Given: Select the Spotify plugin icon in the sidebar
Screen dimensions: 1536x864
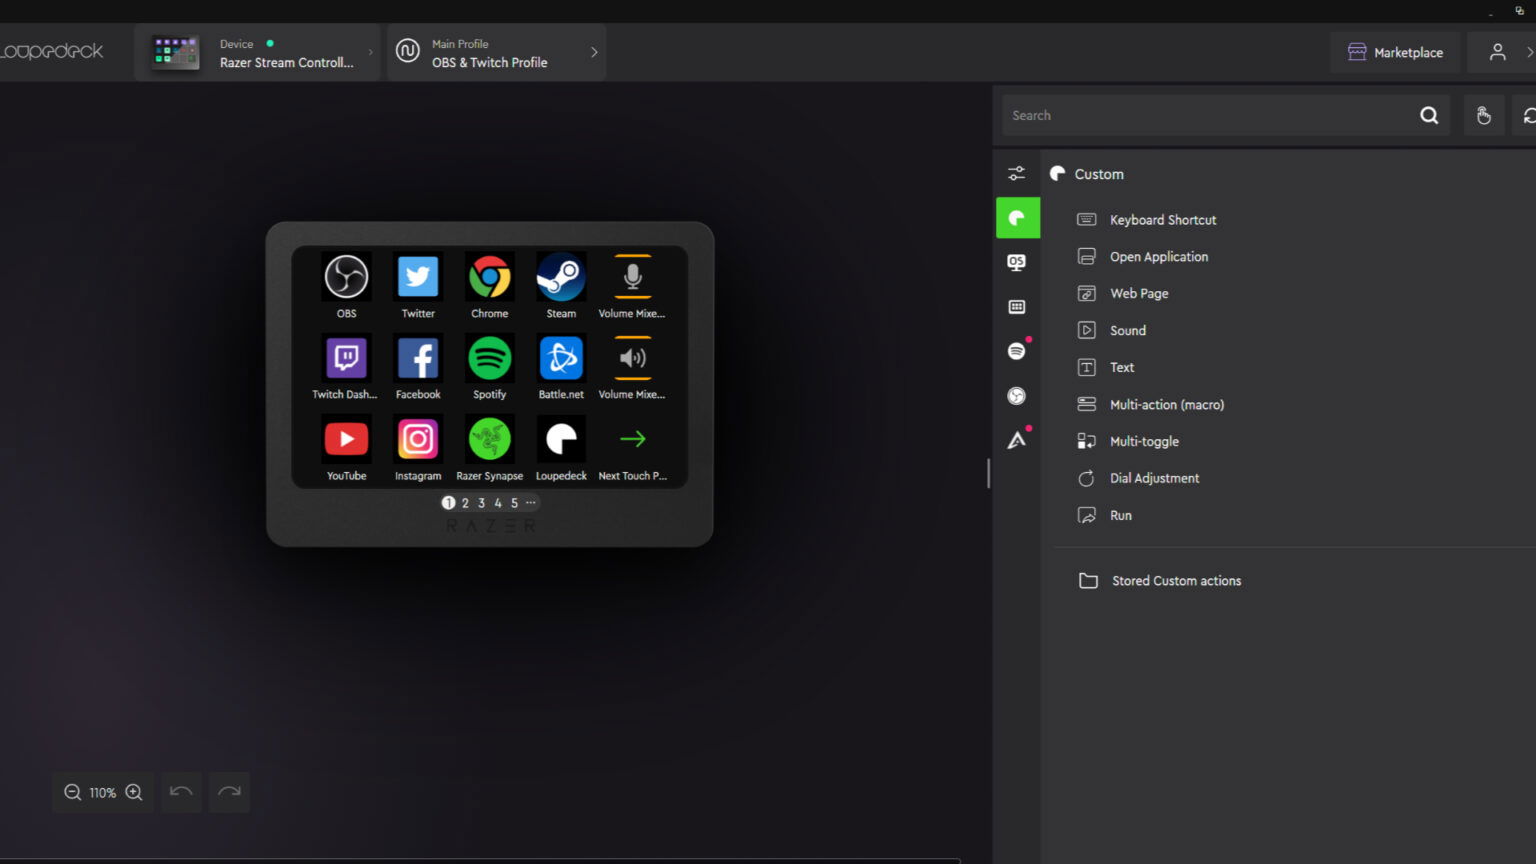Looking at the screenshot, I should [x=1016, y=350].
